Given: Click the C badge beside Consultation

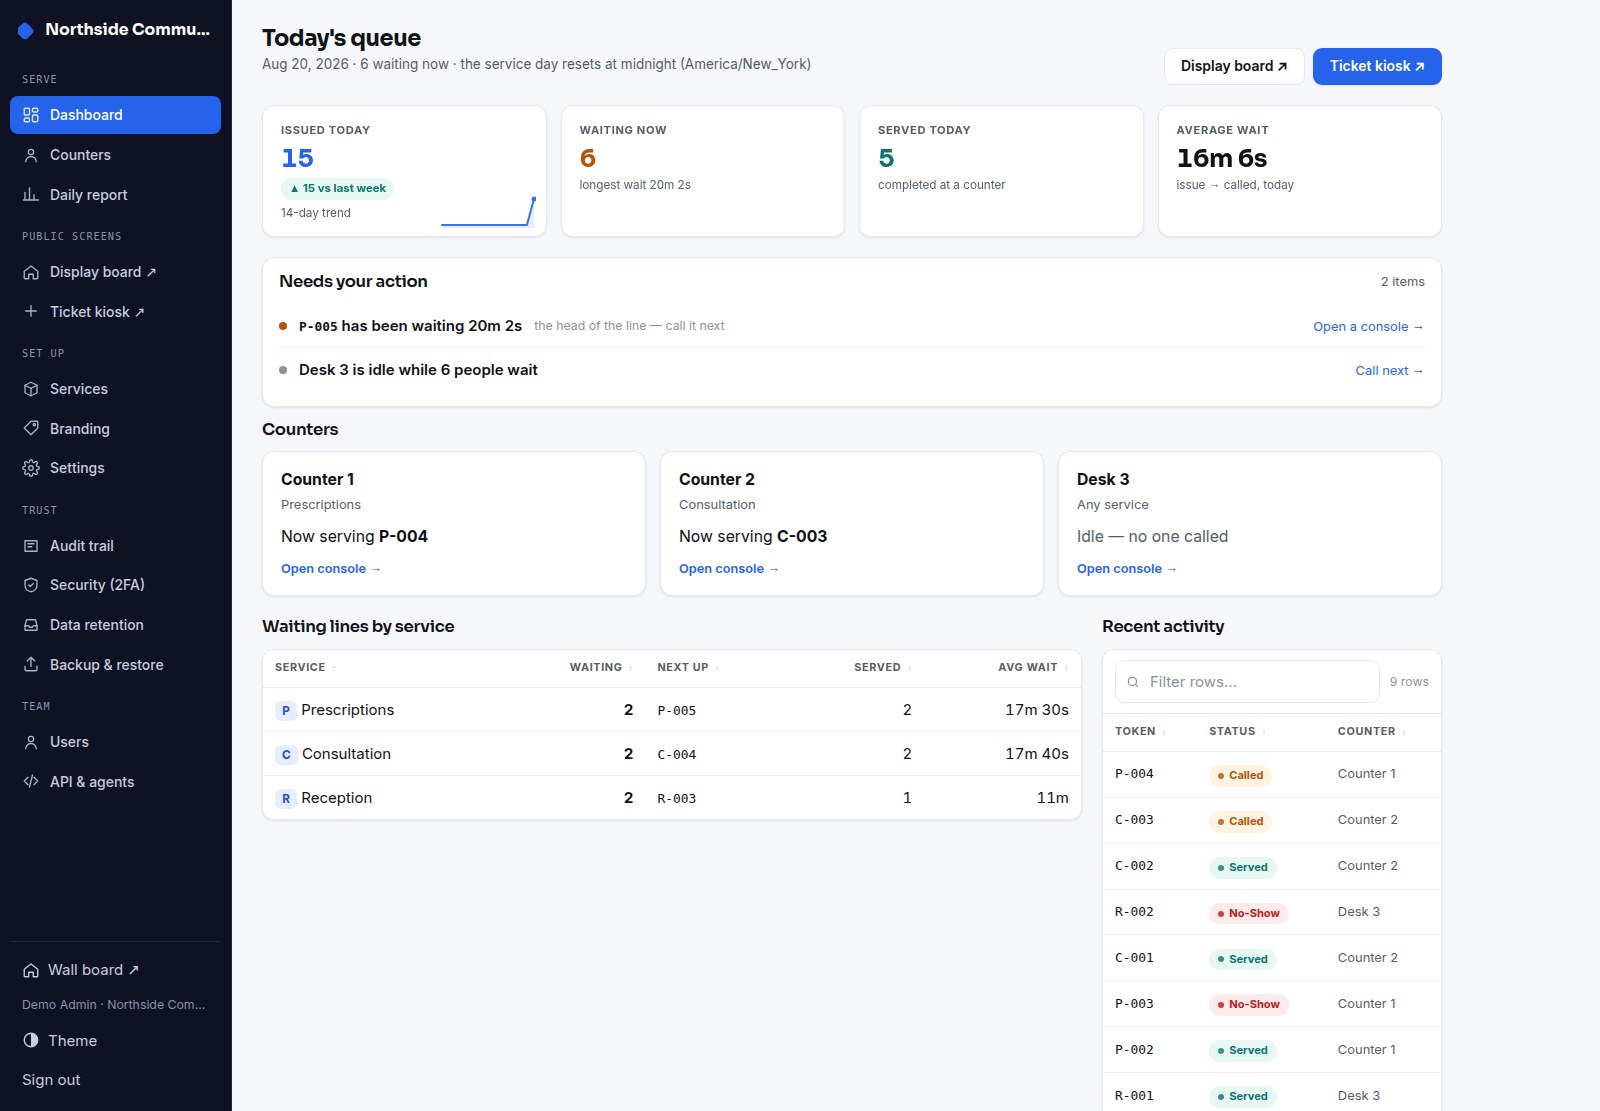Looking at the screenshot, I should point(286,755).
